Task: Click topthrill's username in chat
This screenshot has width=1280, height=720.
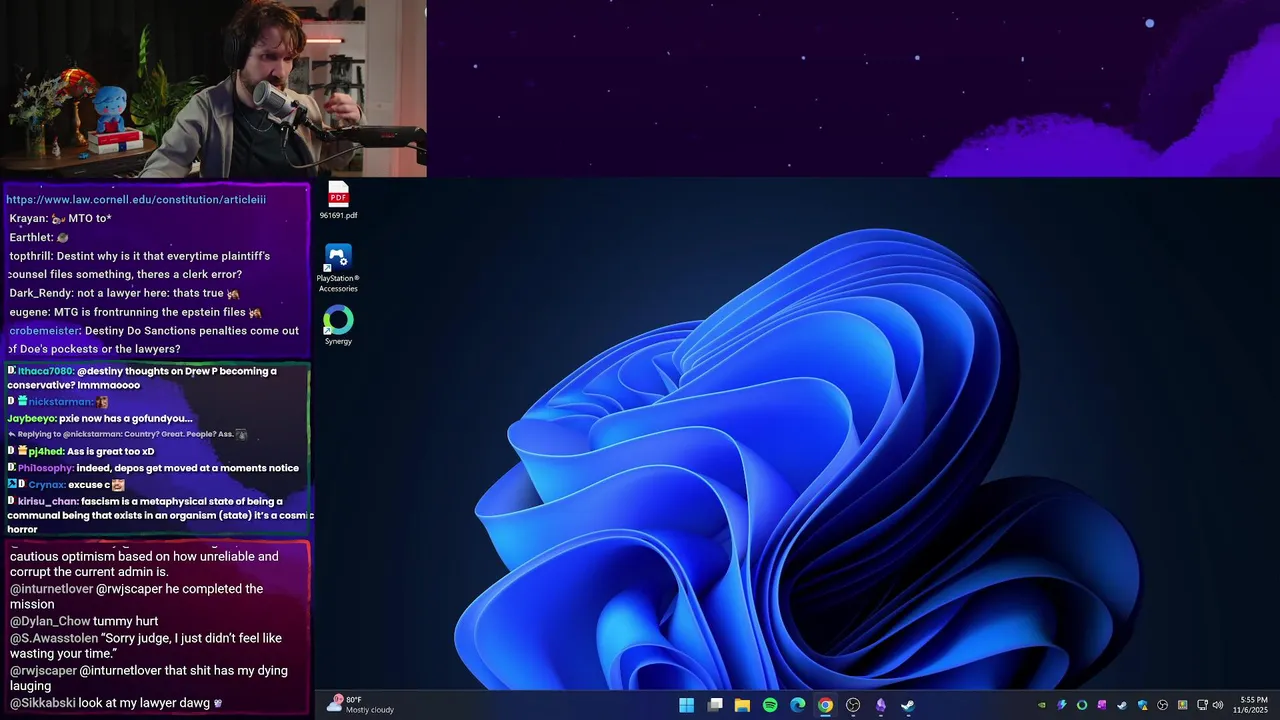Action: (x=30, y=256)
